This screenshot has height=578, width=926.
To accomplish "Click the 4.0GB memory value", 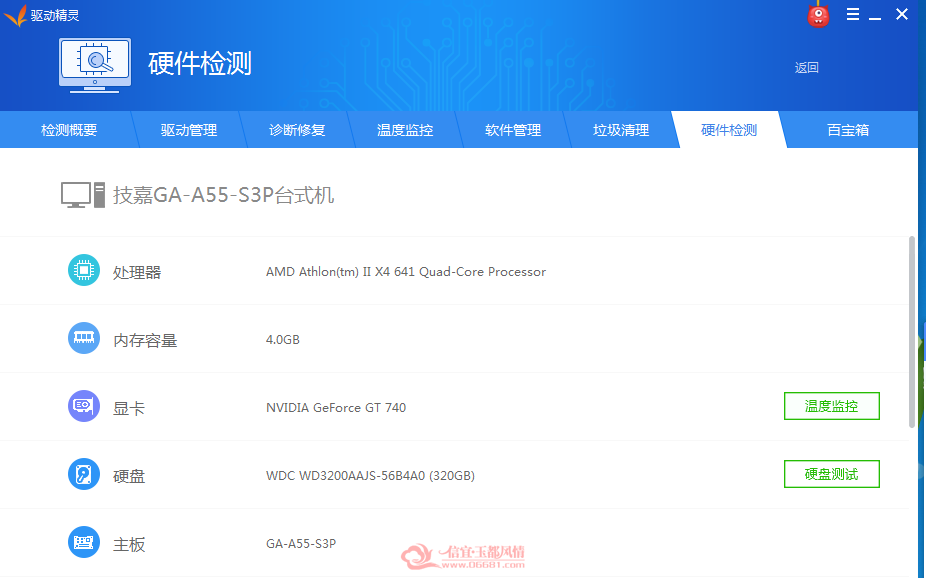I will [283, 339].
